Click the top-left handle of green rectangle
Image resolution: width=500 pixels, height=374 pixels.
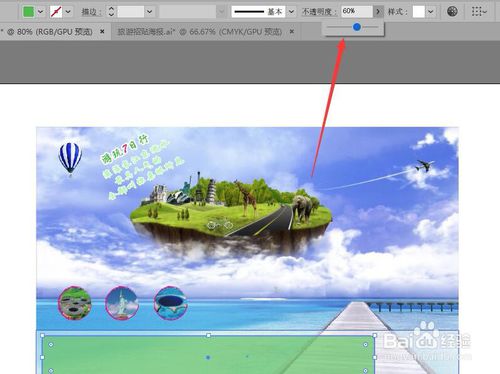tap(43, 335)
